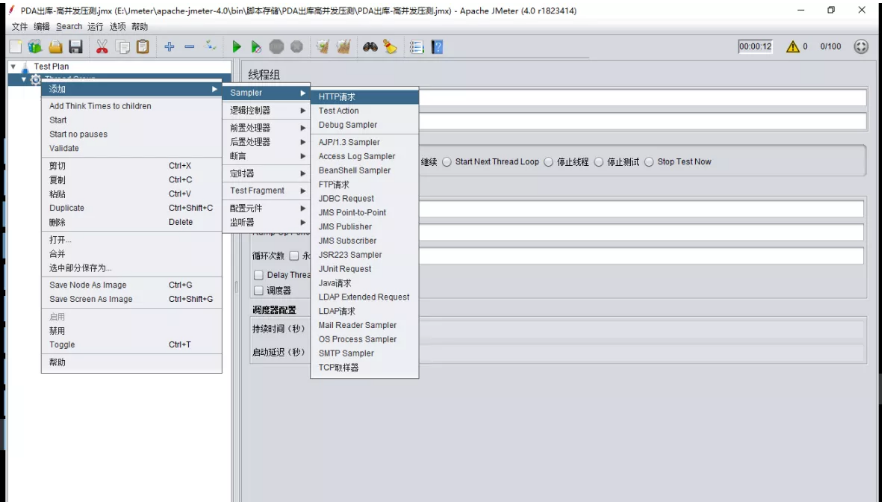This screenshot has height=502, width=882.
Task: Click the Cut scissors icon
Action: [102, 47]
